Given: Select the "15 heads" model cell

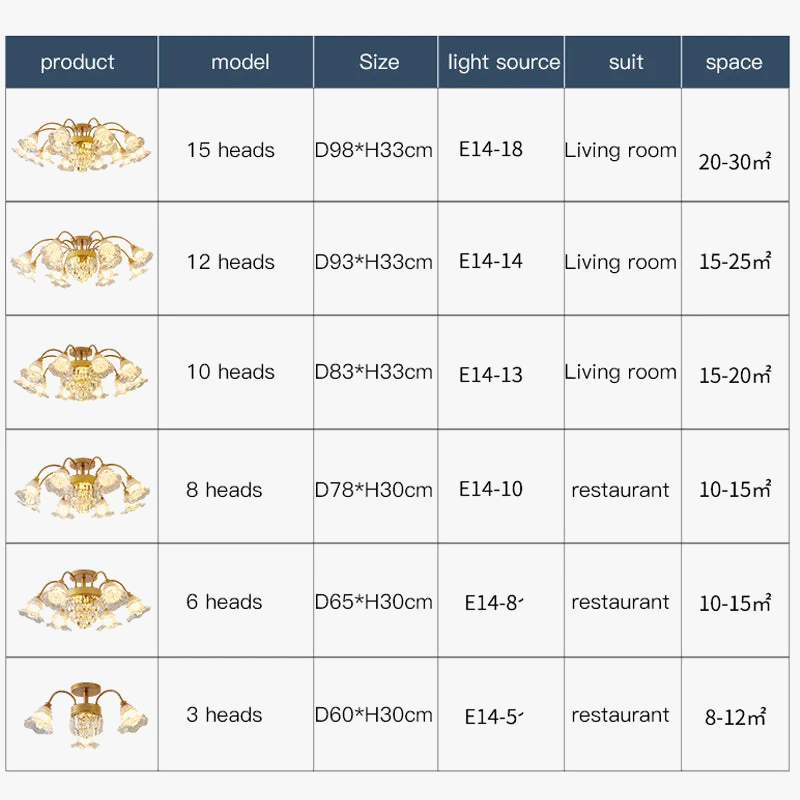Looking at the screenshot, I should coord(230,150).
